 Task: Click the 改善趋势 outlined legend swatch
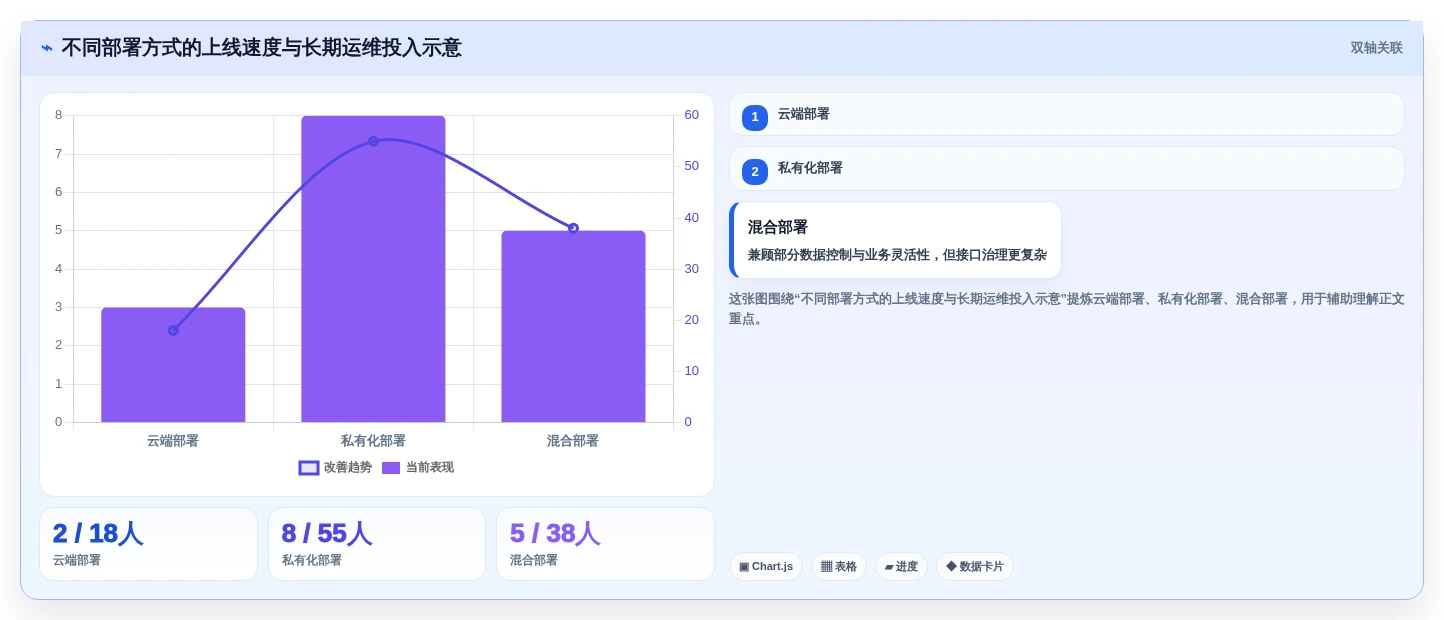pos(309,468)
